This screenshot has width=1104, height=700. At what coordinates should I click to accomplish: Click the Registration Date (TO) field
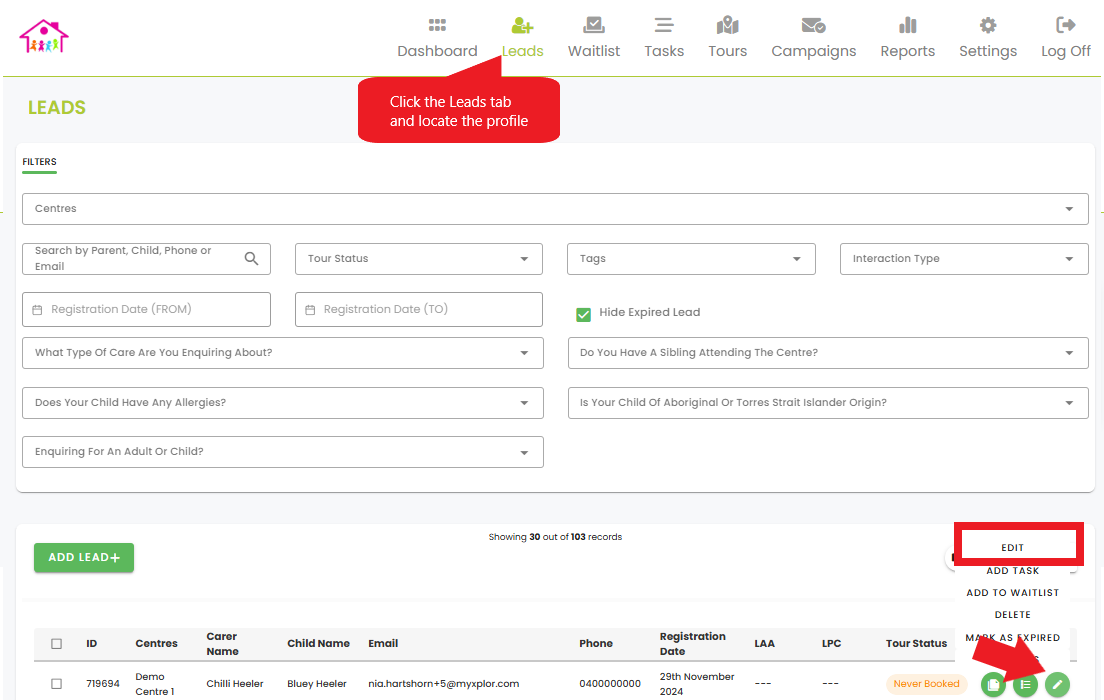419,310
